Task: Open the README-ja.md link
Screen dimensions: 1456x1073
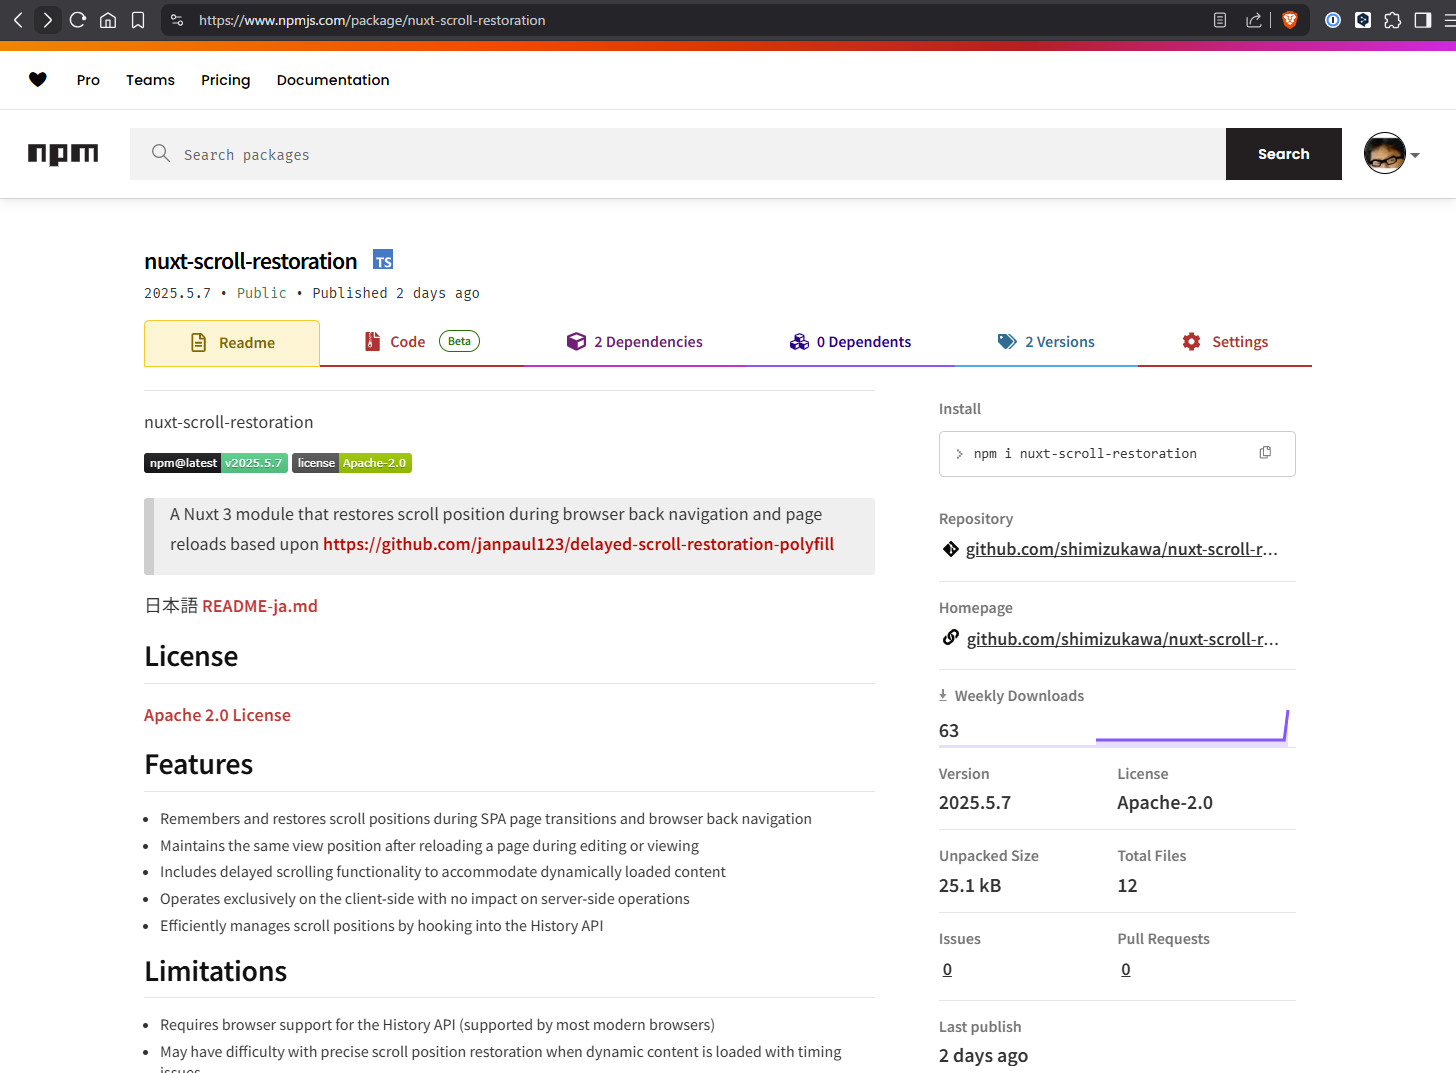Action: coord(260,606)
